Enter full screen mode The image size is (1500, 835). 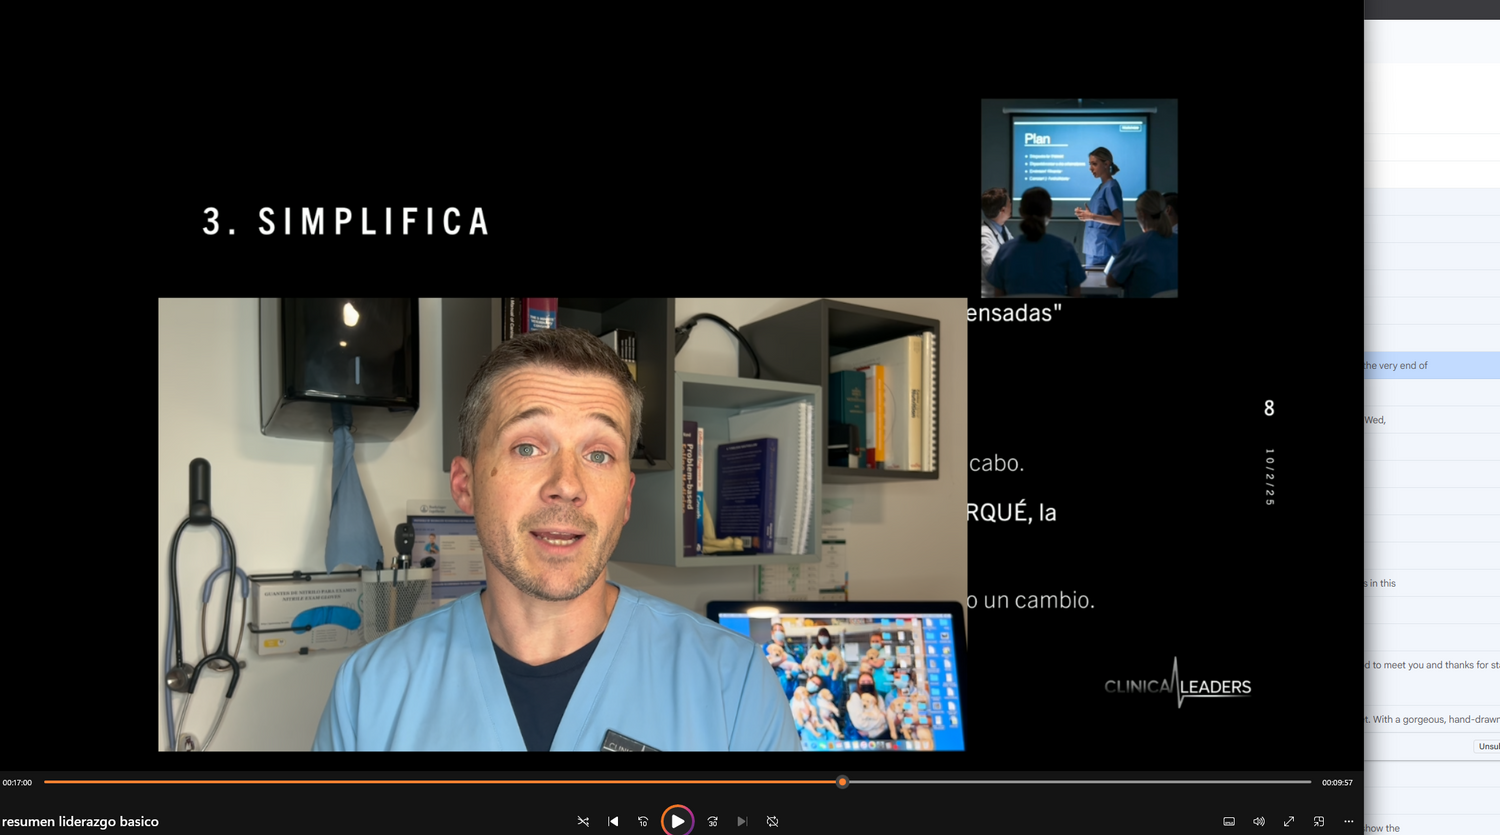pos(1289,821)
